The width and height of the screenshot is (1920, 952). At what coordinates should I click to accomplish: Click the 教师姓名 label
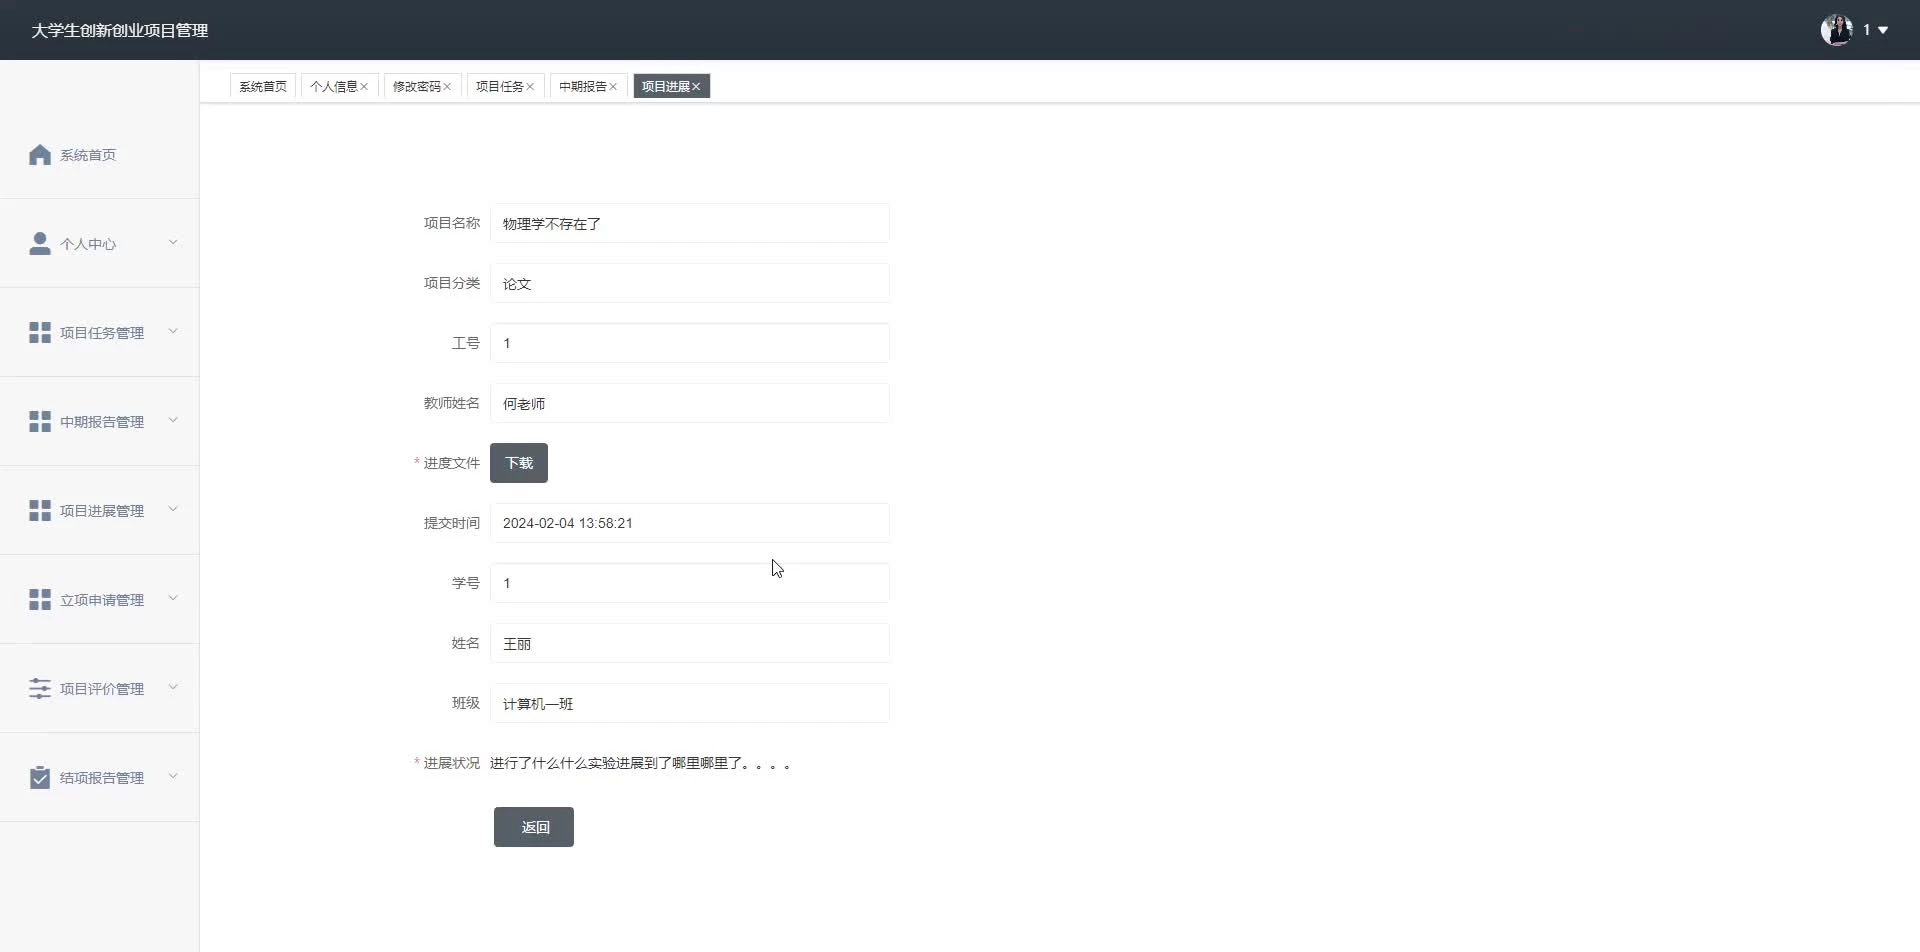pos(452,403)
